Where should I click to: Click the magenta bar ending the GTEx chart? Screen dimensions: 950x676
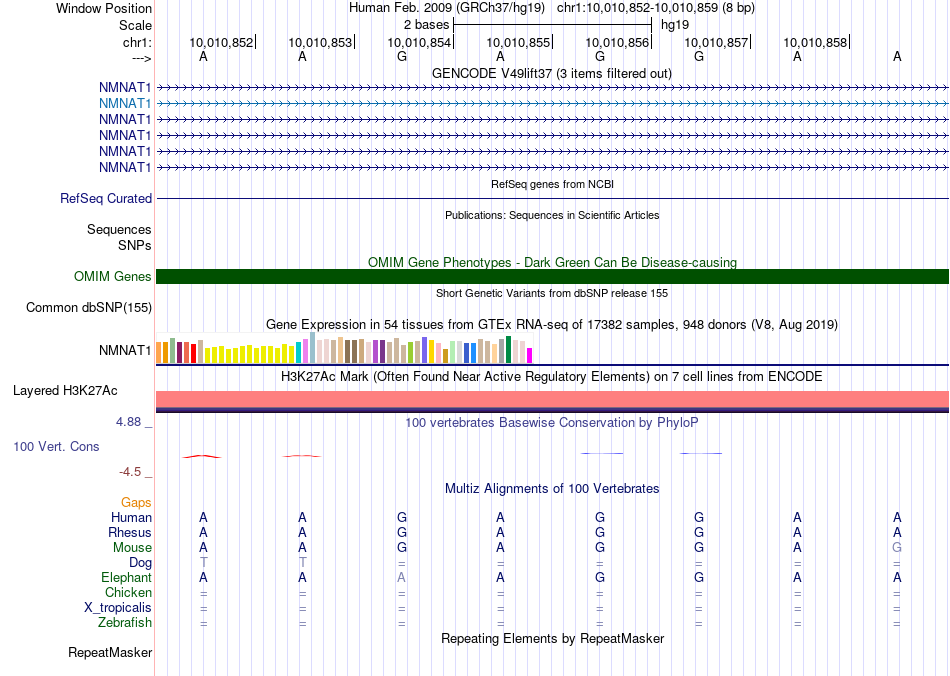point(530,356)
